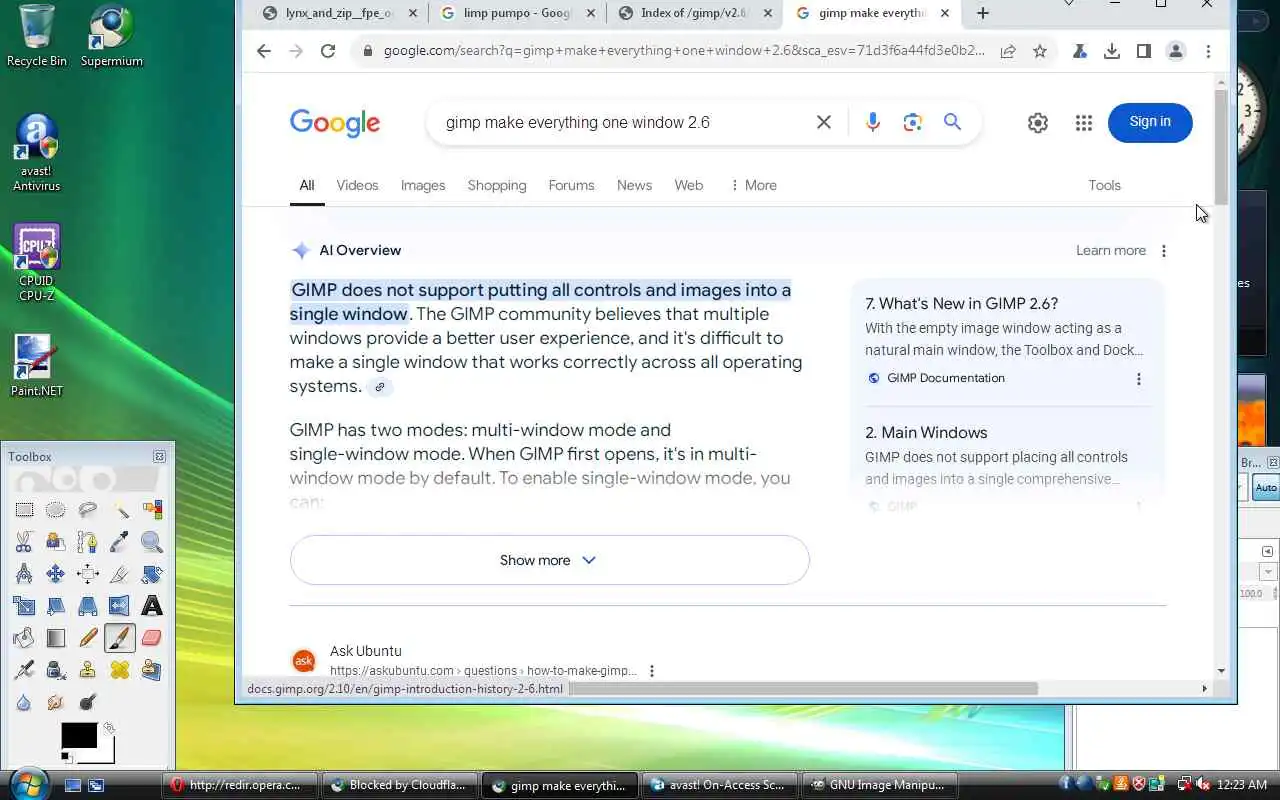
Task: Open the Ask Ubuntu search result
Action: 366,651
